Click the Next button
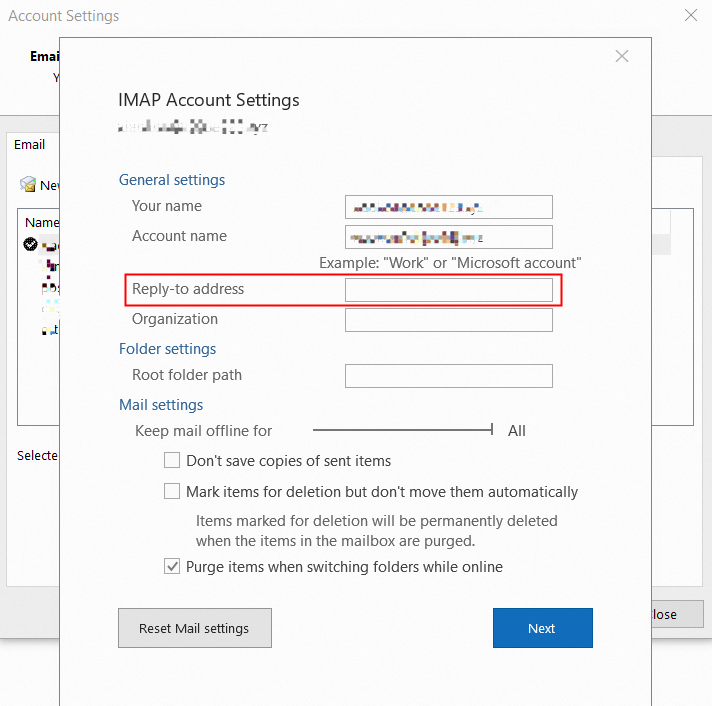712x706 pixels. [x=543, y=628]
